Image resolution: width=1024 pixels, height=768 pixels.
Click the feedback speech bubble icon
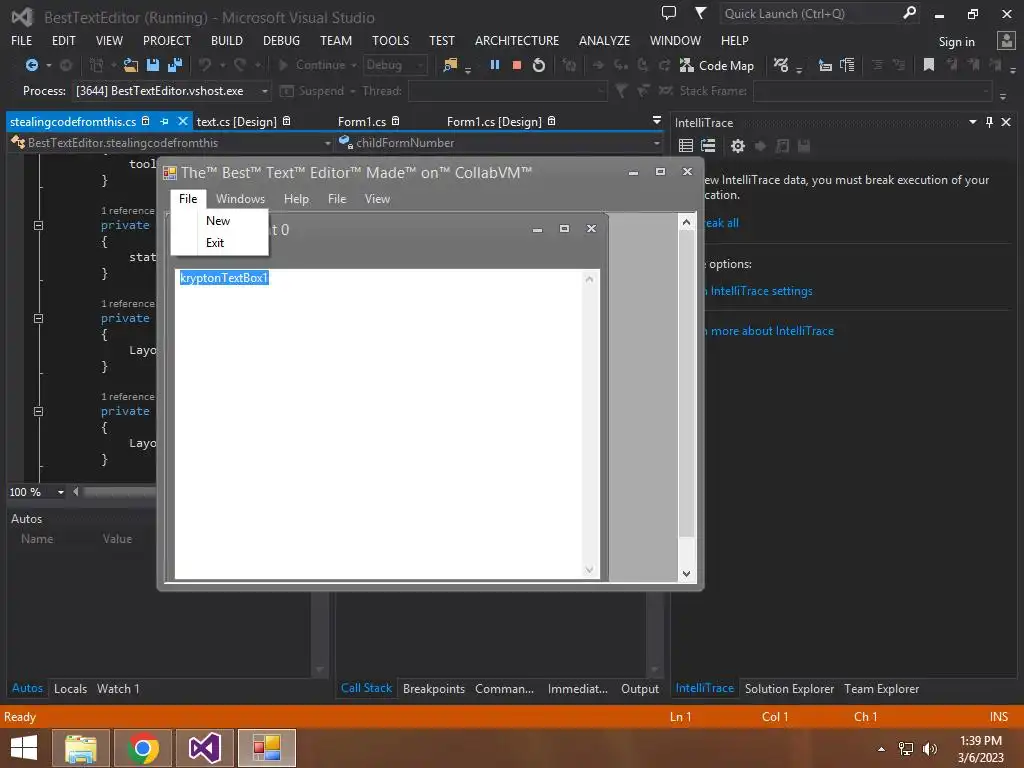(x=669, y=13)
